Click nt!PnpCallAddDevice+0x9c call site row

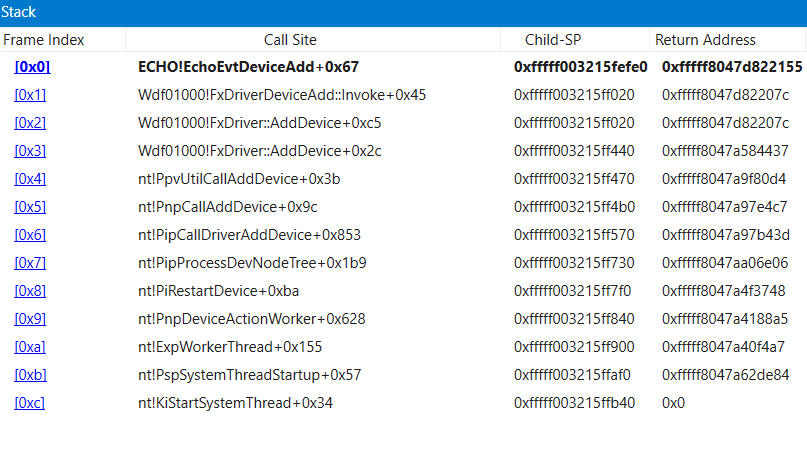click(227, 207)
